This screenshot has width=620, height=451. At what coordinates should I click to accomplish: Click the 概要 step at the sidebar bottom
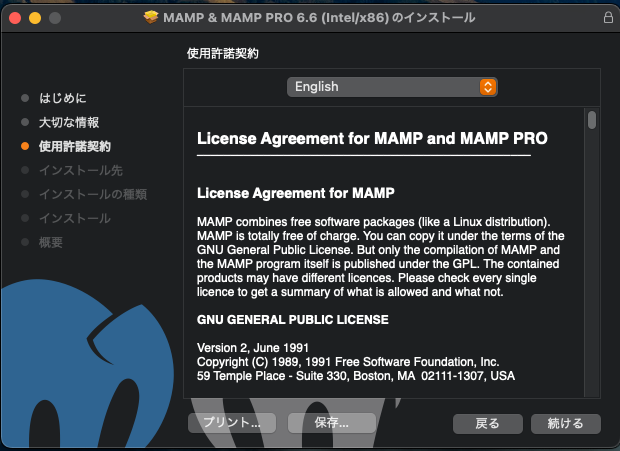[51, 242]
